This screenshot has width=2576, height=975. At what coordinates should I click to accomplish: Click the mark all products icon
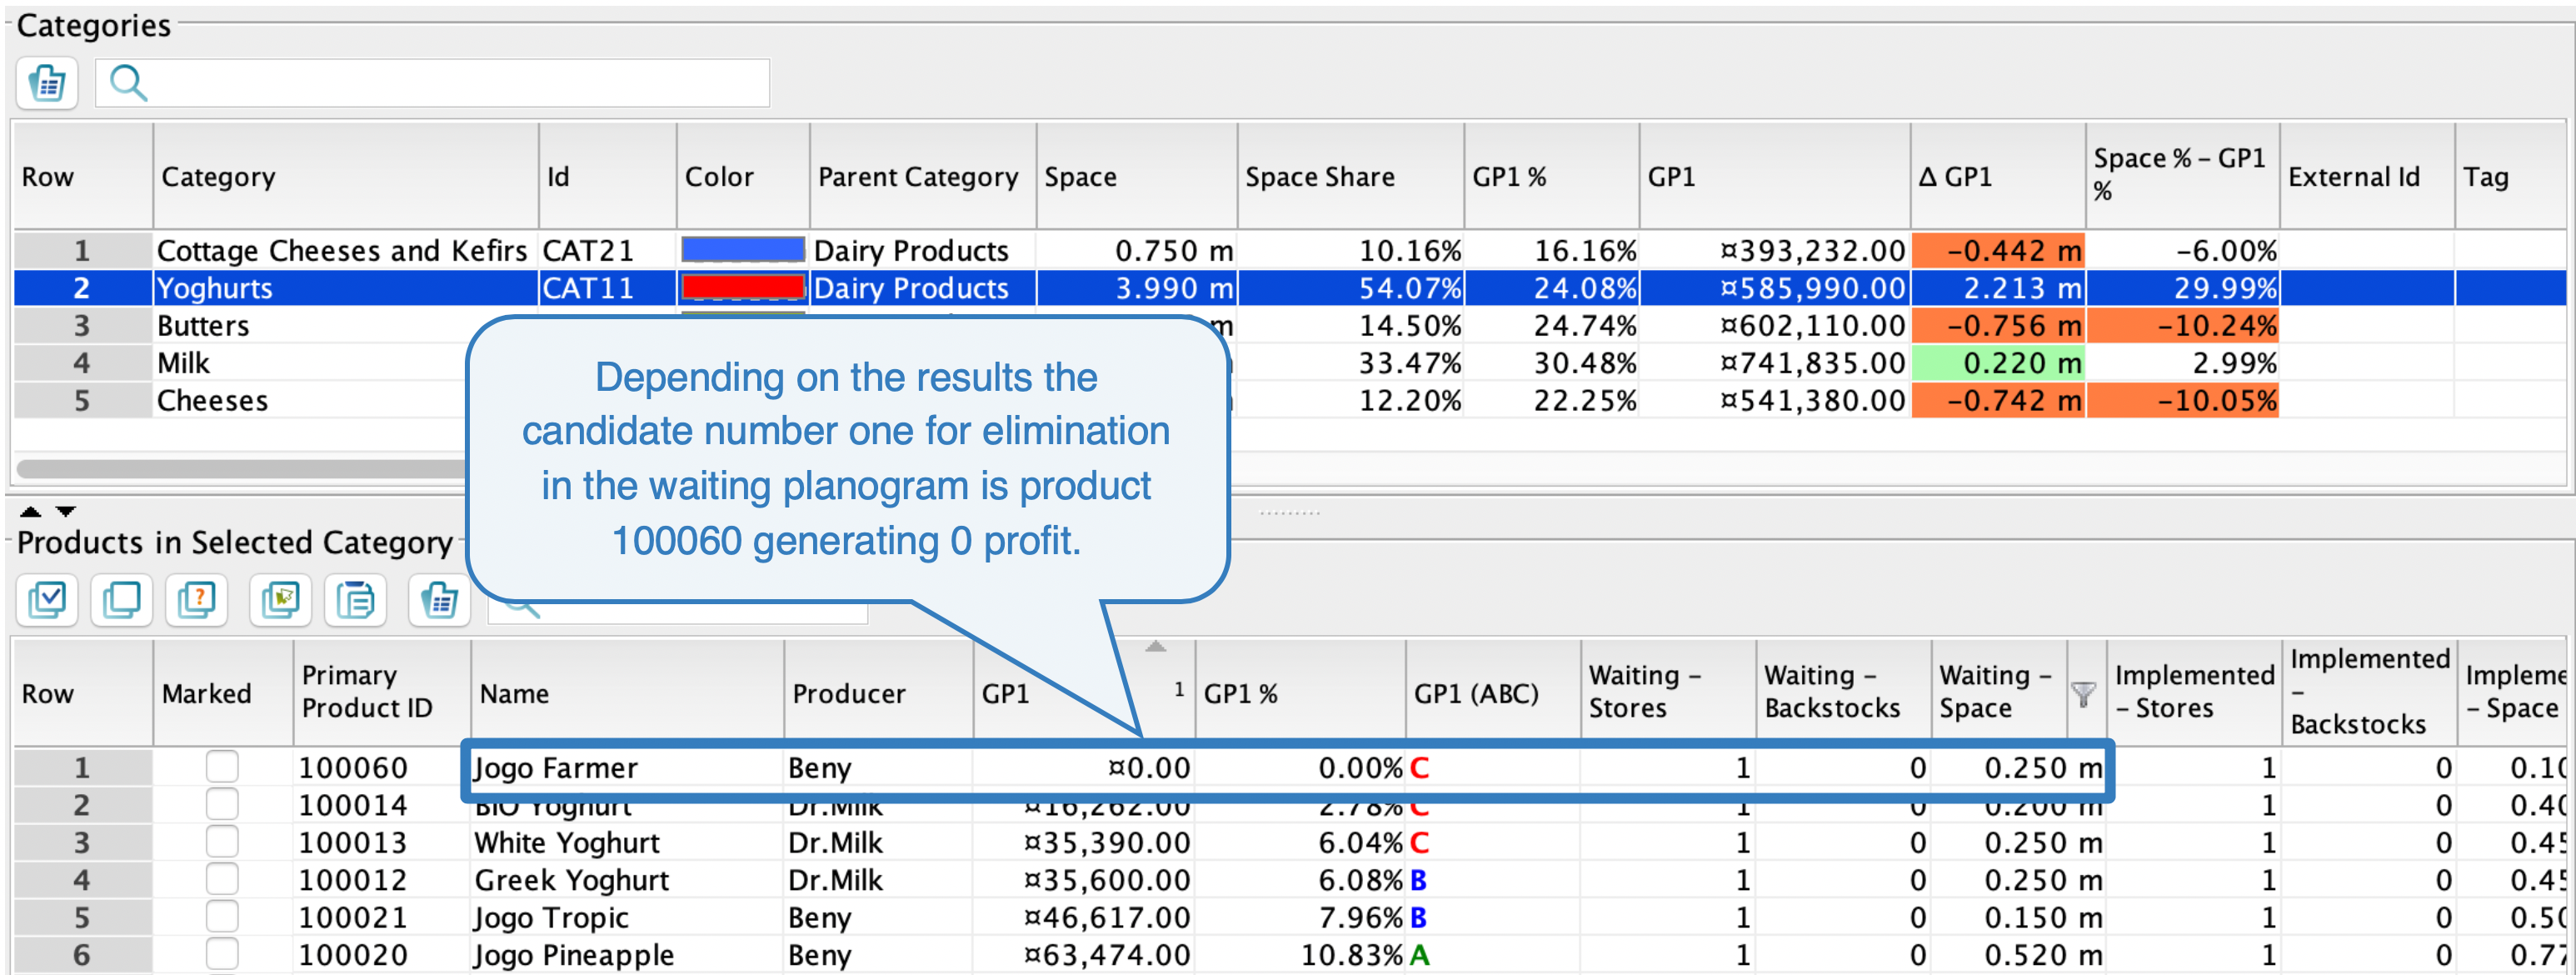click(47, 600)
